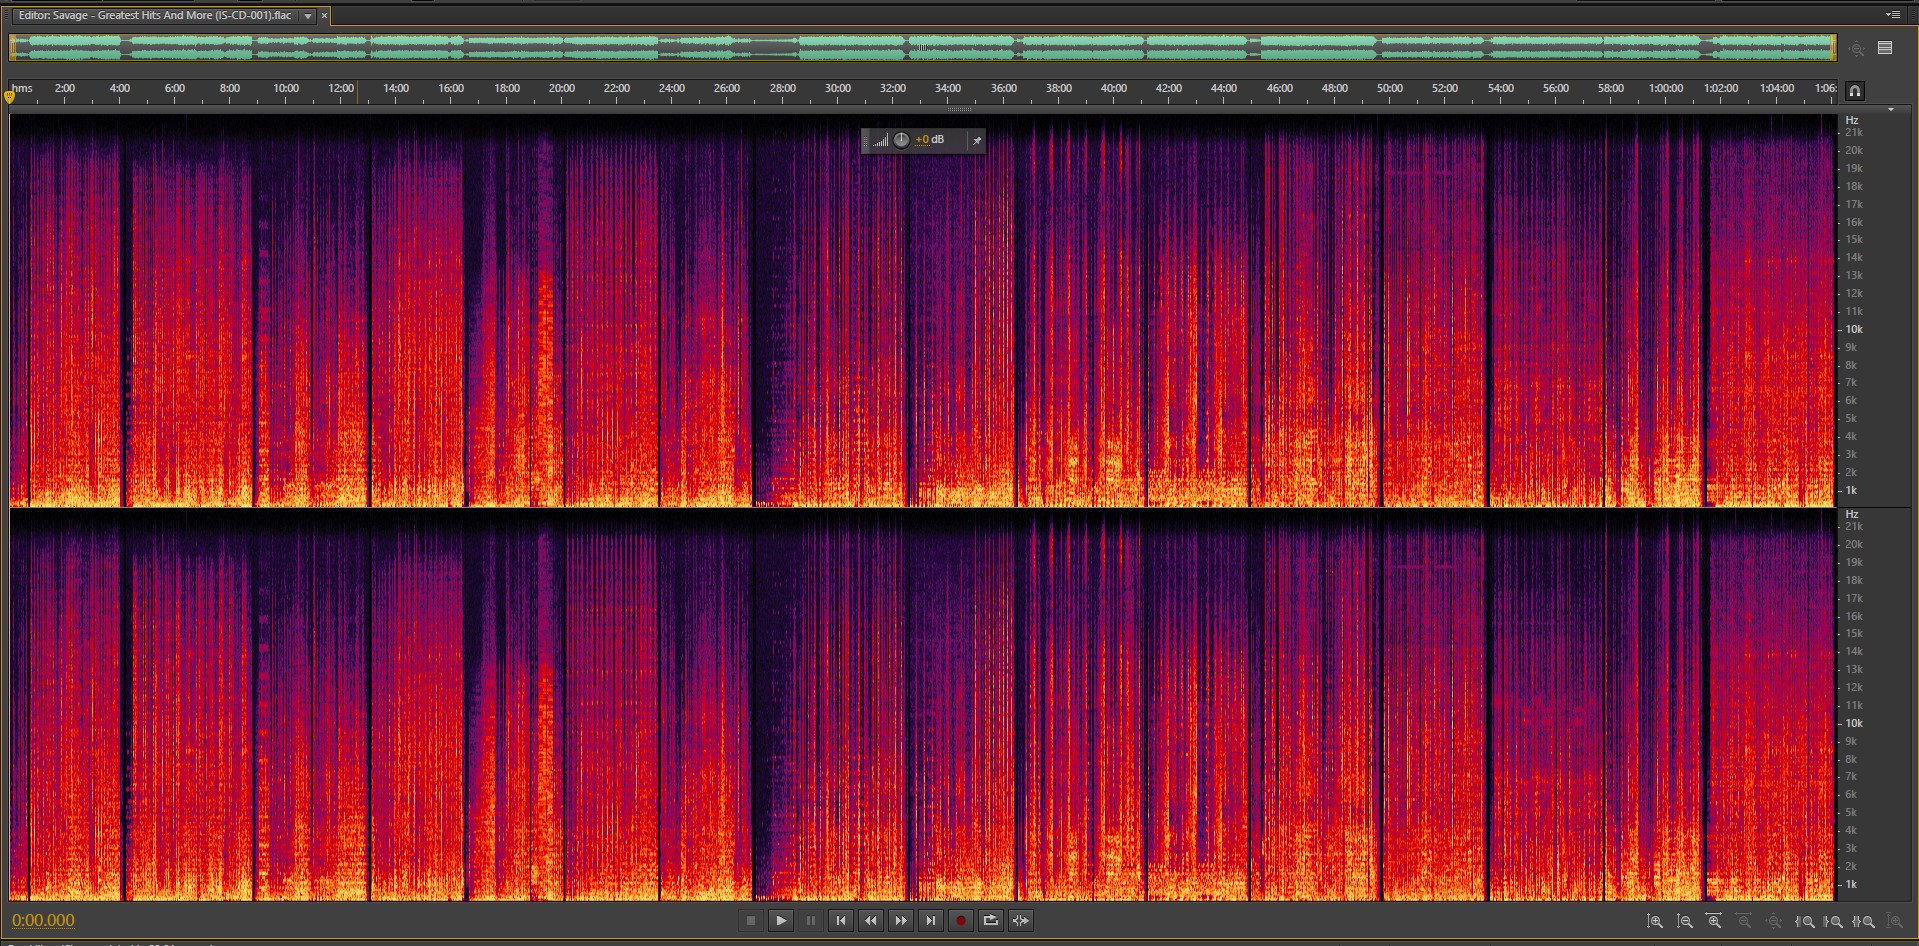The height and width of the screenshot is (946, 1919).
Task: Zoom in amplitude using the vertical zoom icon
Action: coord(1654,921)
